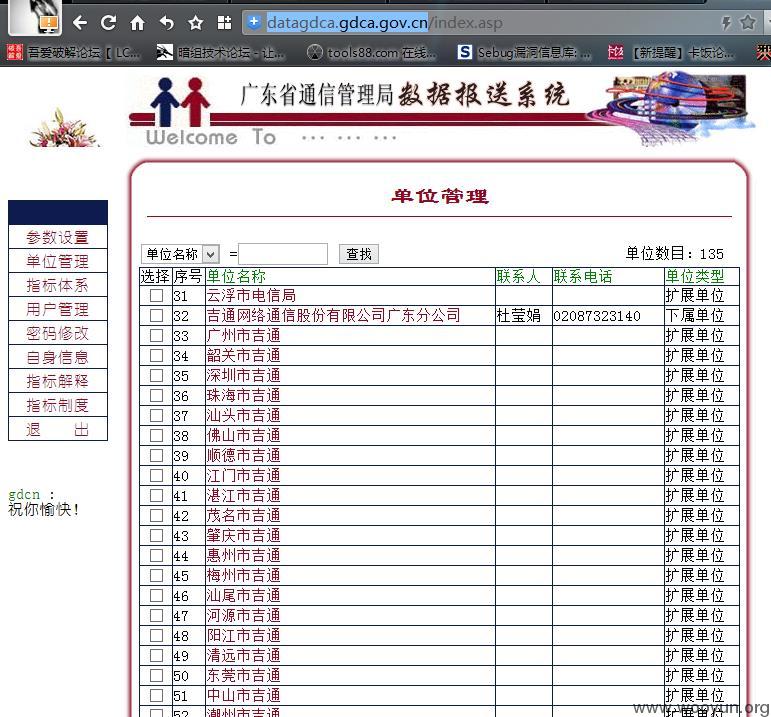771x717 pixels.
Task: Open 单位管理 in the left menu
Action: pyautogui.click(x=58, y=261)
